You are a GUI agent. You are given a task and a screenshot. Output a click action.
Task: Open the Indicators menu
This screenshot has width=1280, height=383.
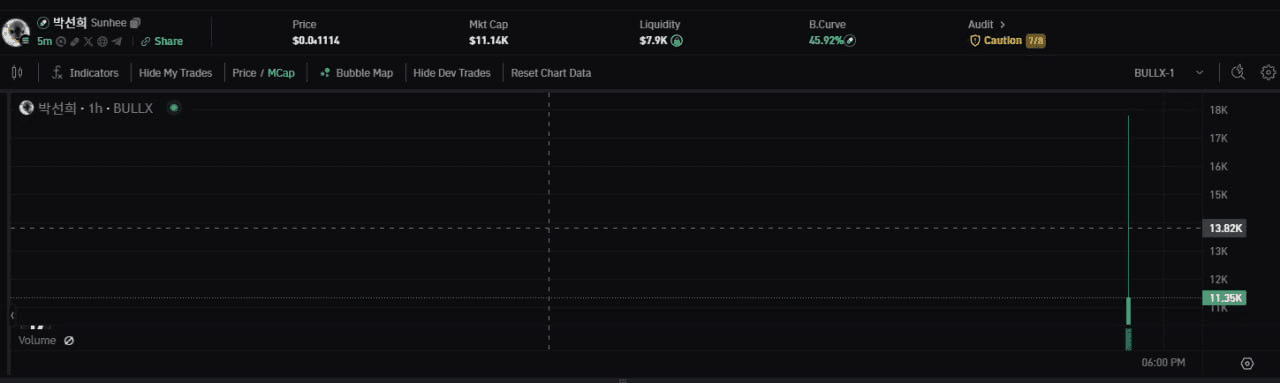point(85,73)
